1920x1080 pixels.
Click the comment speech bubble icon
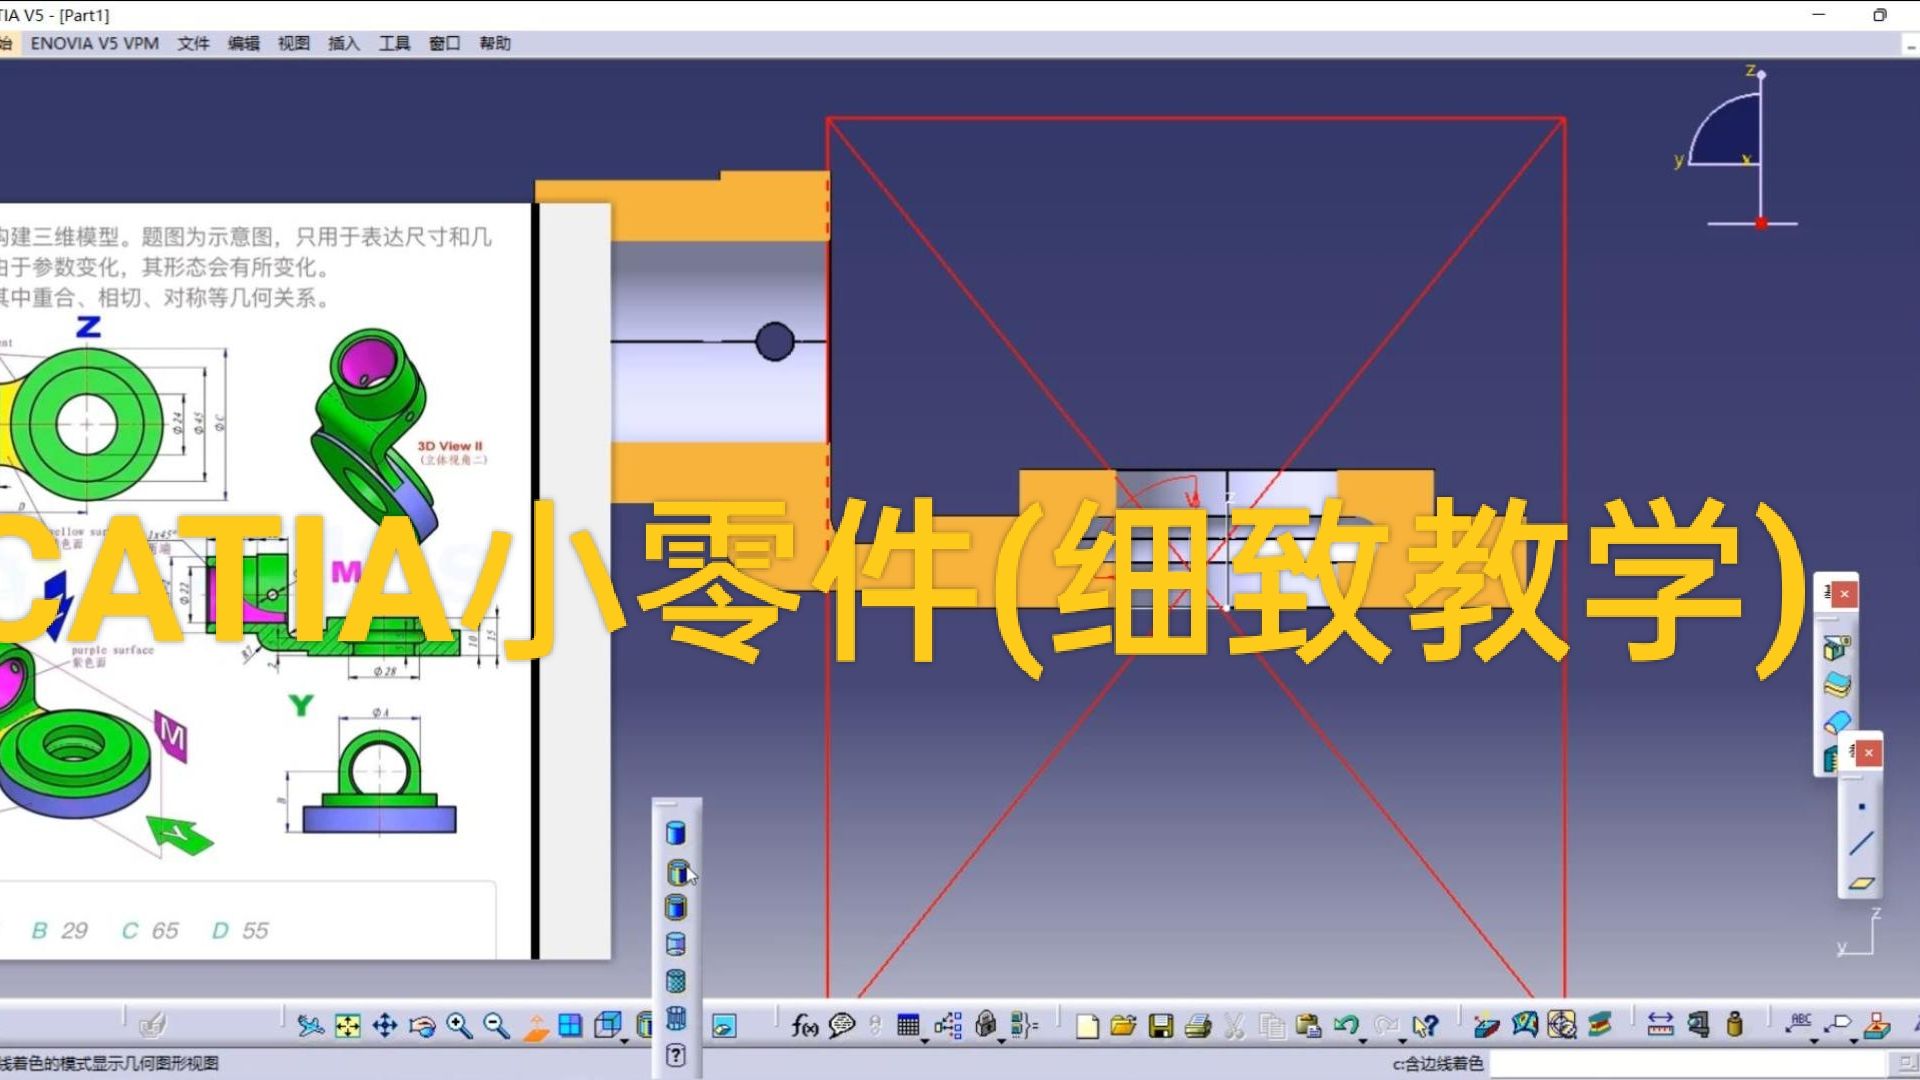pyautogui.click(x=842, y=1025)
